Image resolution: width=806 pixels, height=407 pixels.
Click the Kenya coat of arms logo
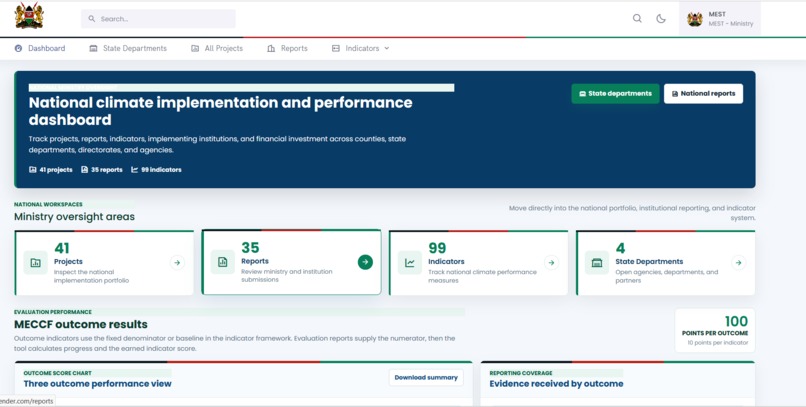coord(29,16)
